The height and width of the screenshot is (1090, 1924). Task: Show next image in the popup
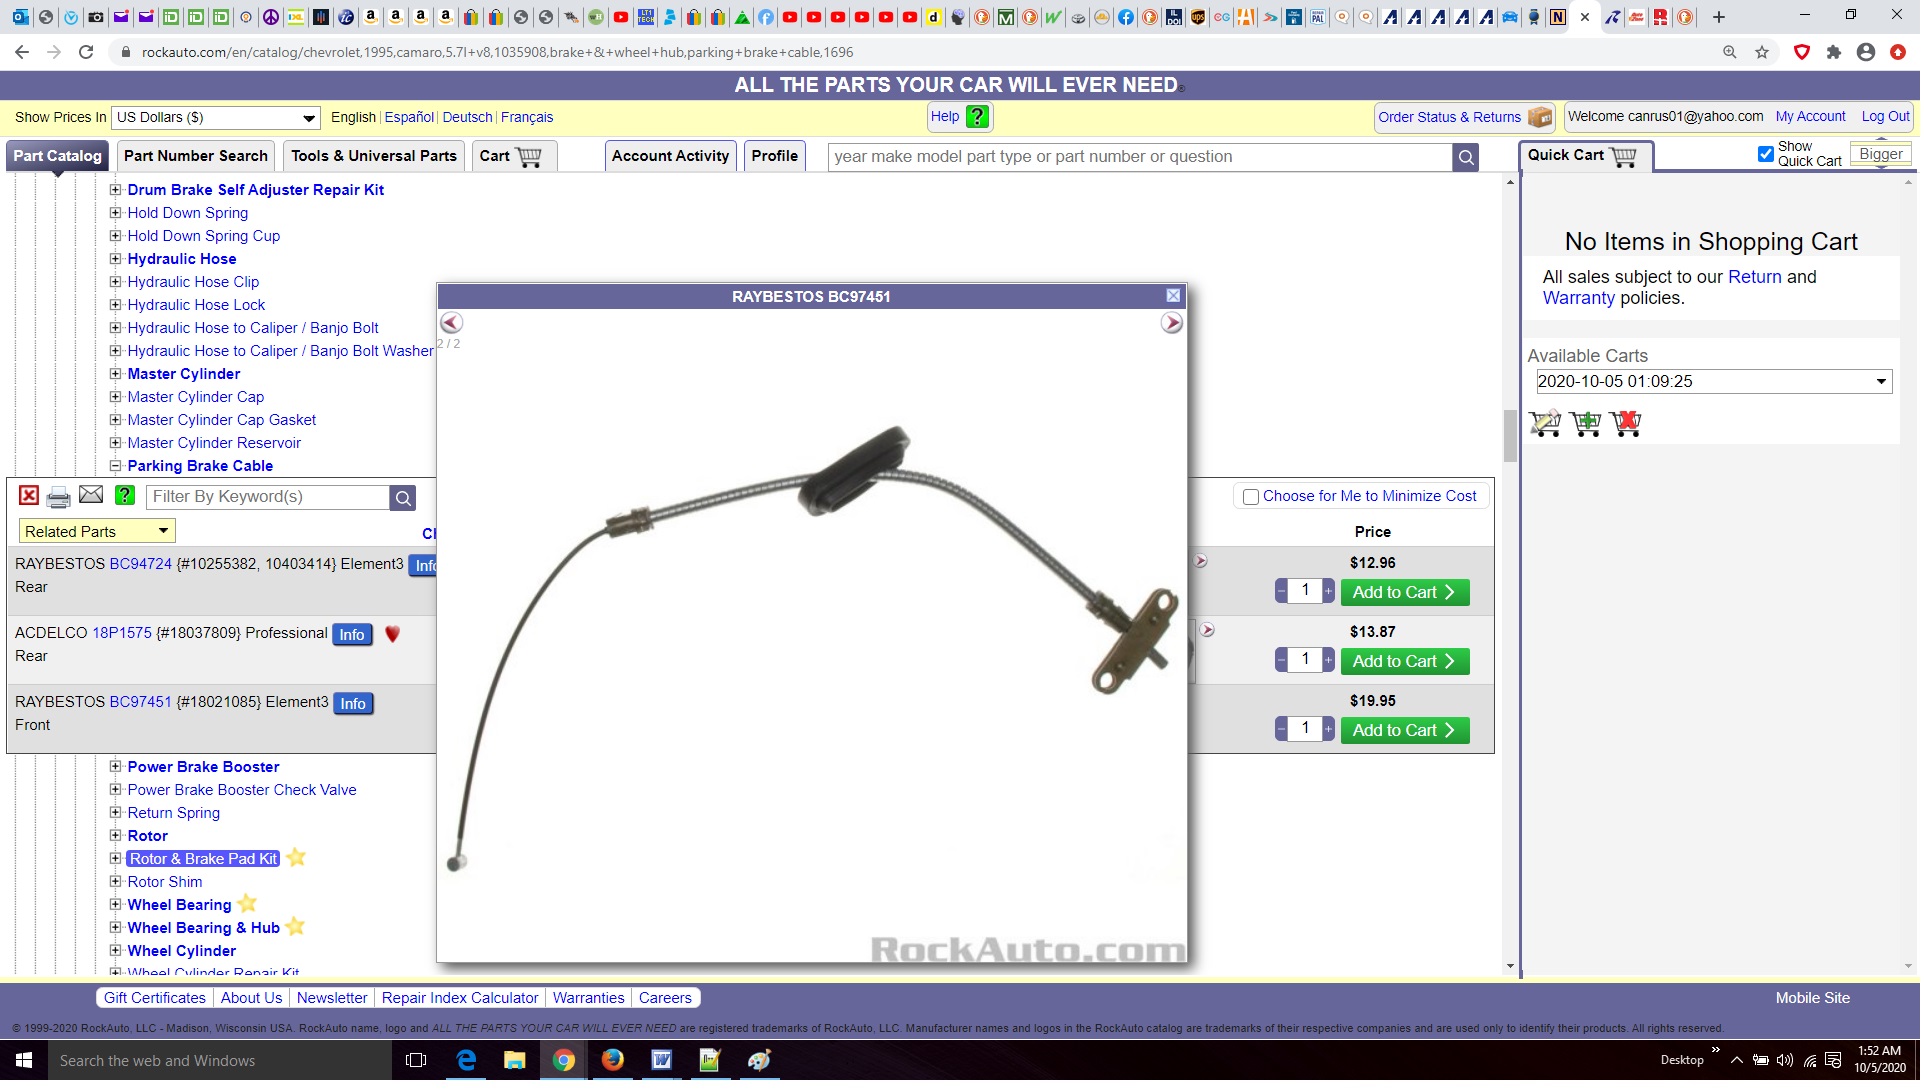tap(1174, 323)
